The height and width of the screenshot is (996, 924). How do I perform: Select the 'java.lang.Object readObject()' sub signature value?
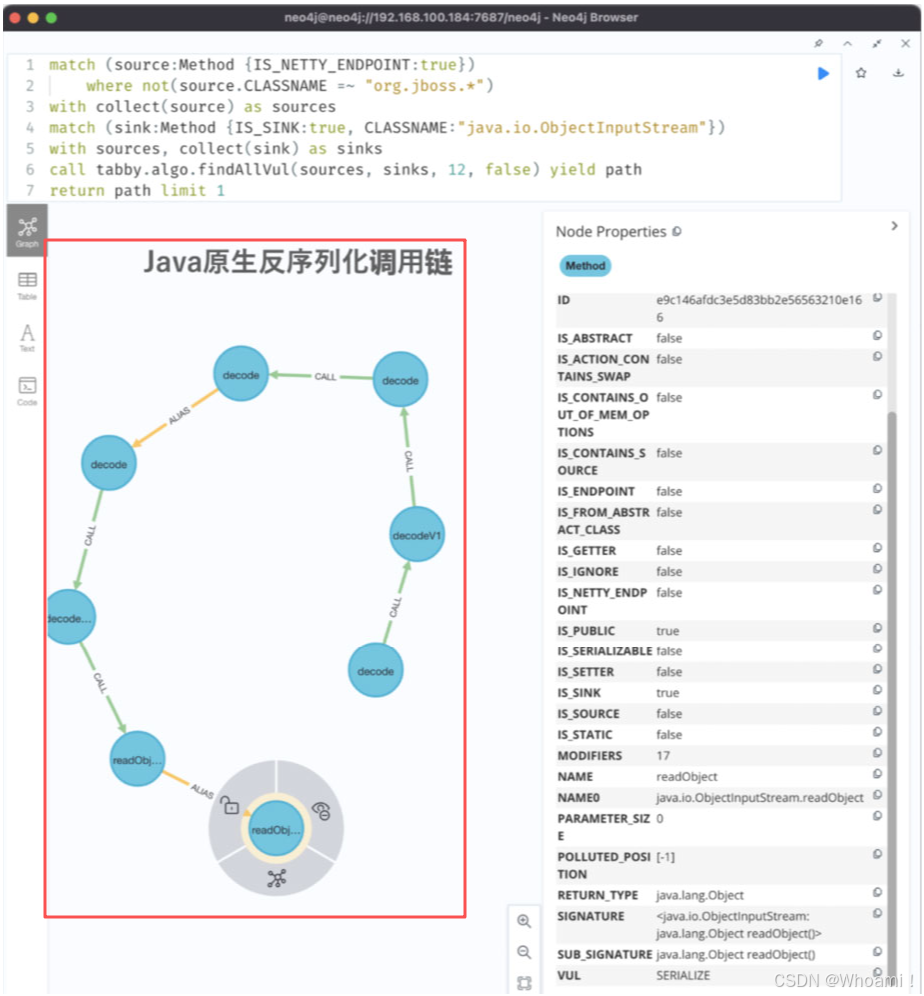click(735, 954)
